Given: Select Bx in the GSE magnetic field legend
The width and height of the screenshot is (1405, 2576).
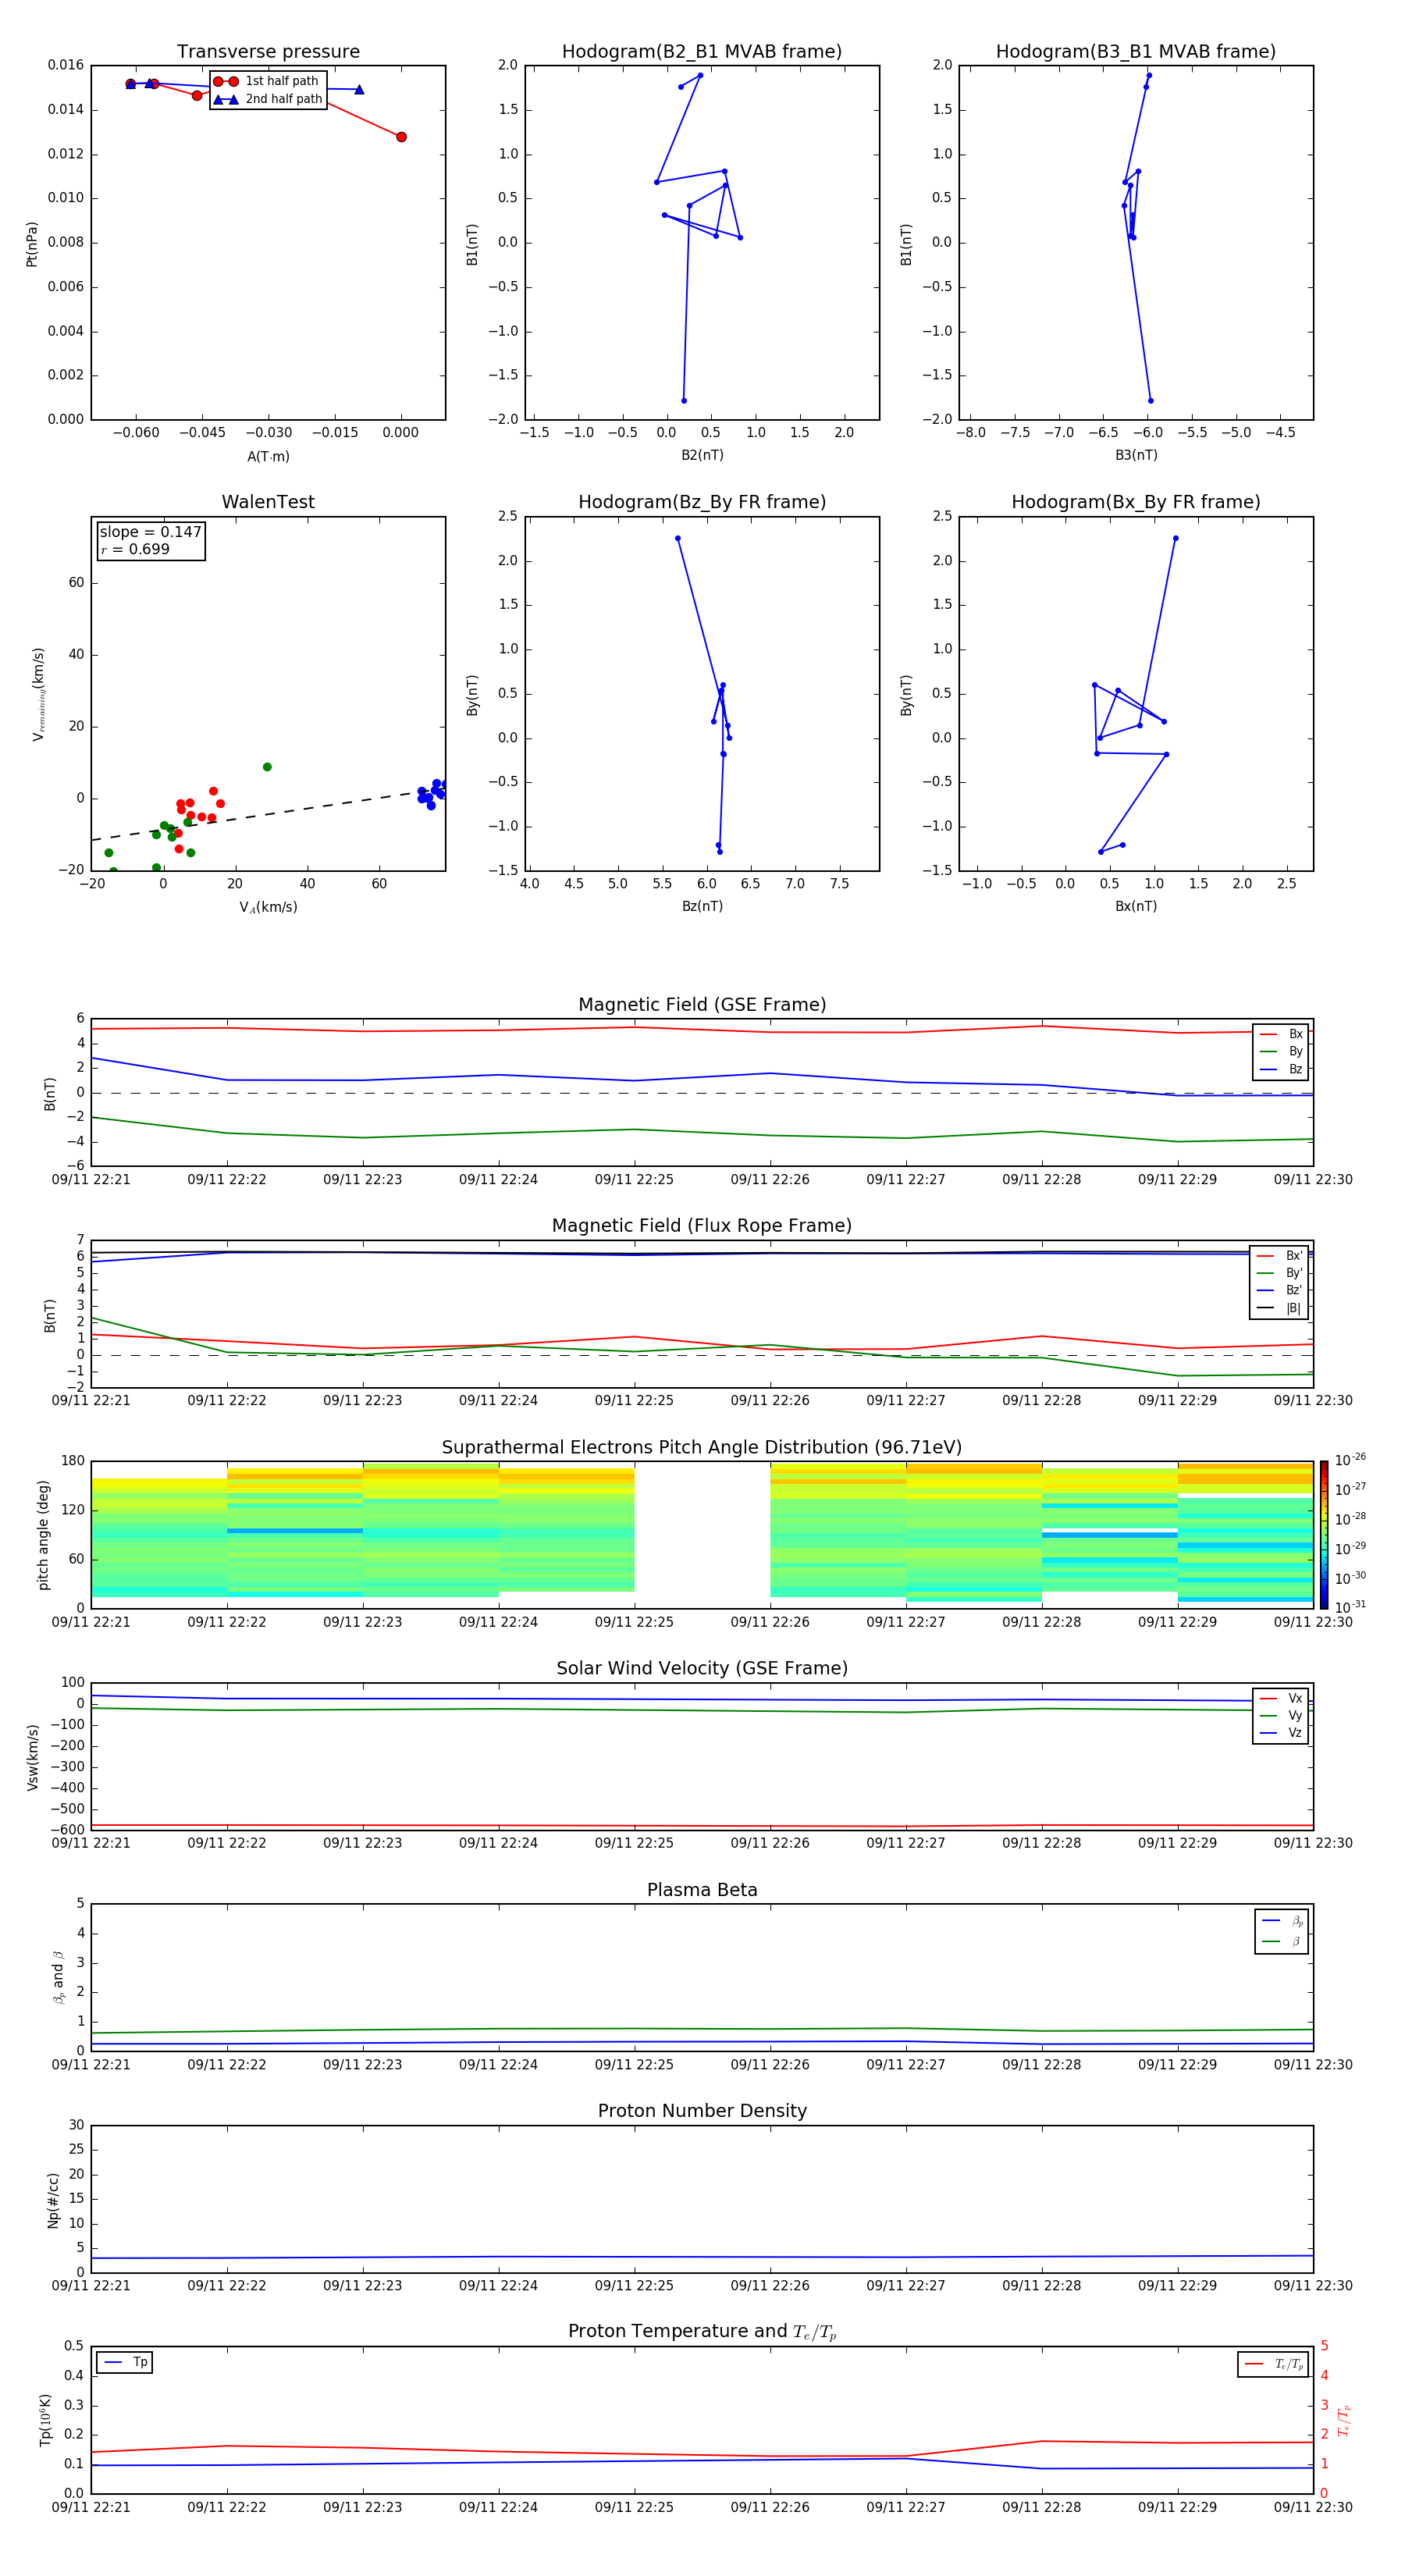Looking at the screenshot, I should pos(1281,1034).
